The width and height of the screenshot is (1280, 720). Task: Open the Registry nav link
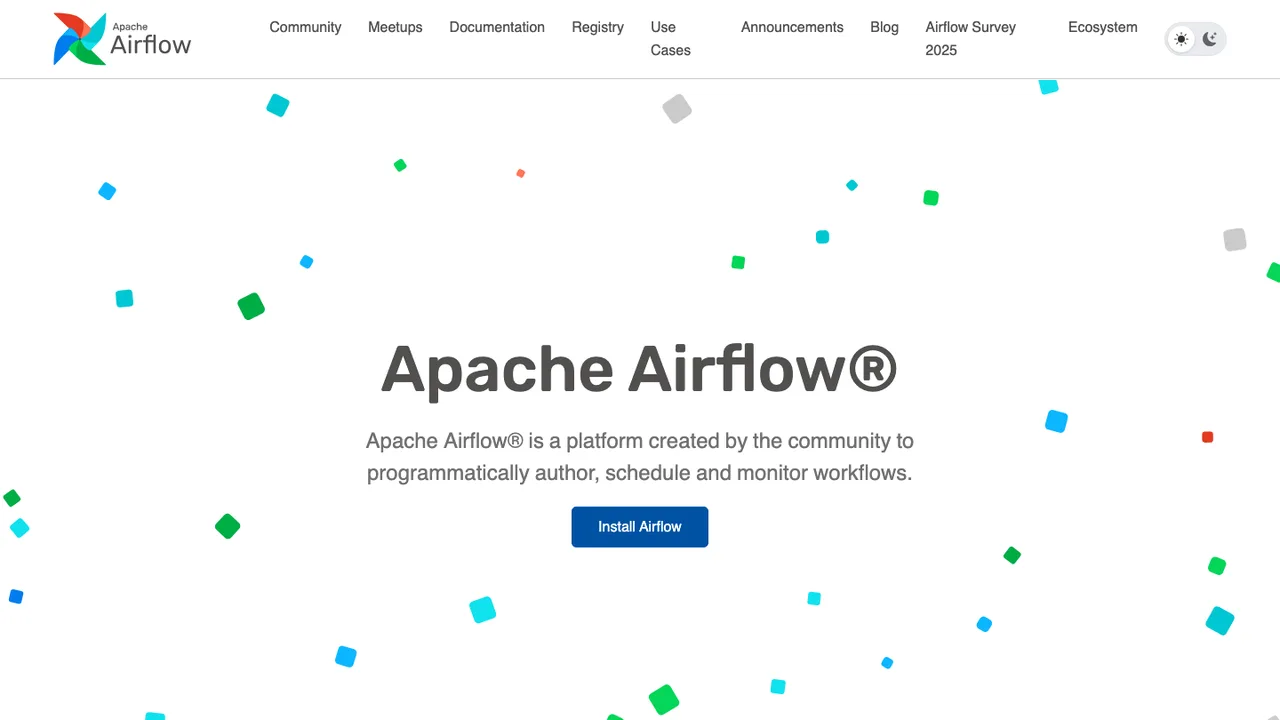click(598, 27)
